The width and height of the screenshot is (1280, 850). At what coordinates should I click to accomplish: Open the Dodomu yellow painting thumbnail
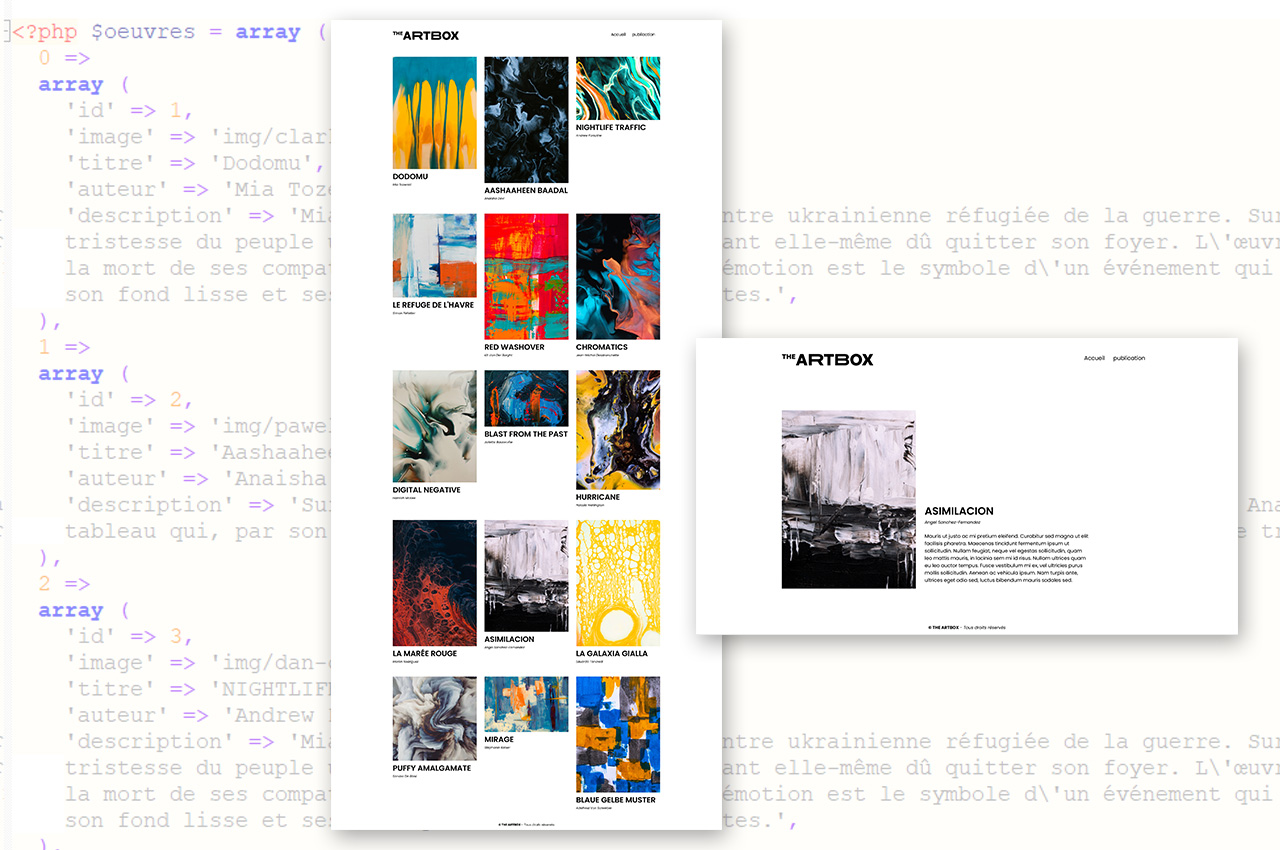pyautogui.click(x=434, y=113)
